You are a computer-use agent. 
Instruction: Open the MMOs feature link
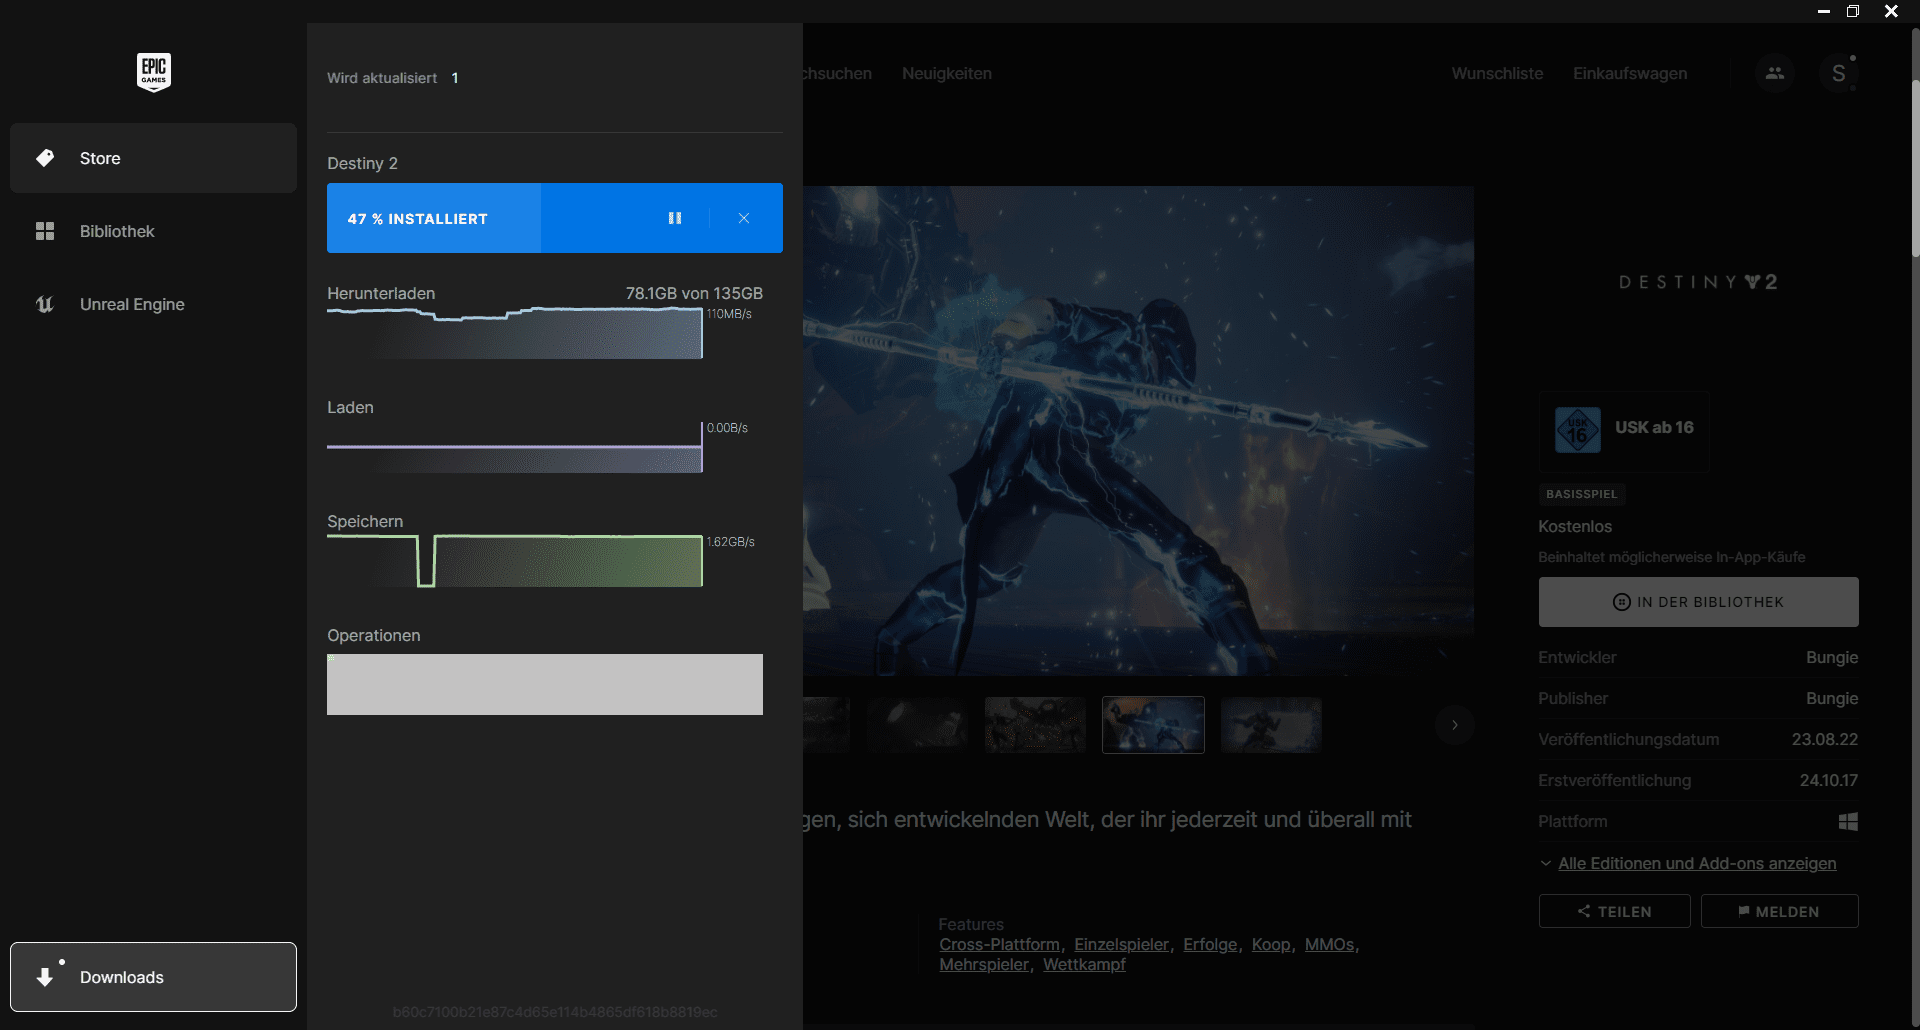tap(1329, 945)
